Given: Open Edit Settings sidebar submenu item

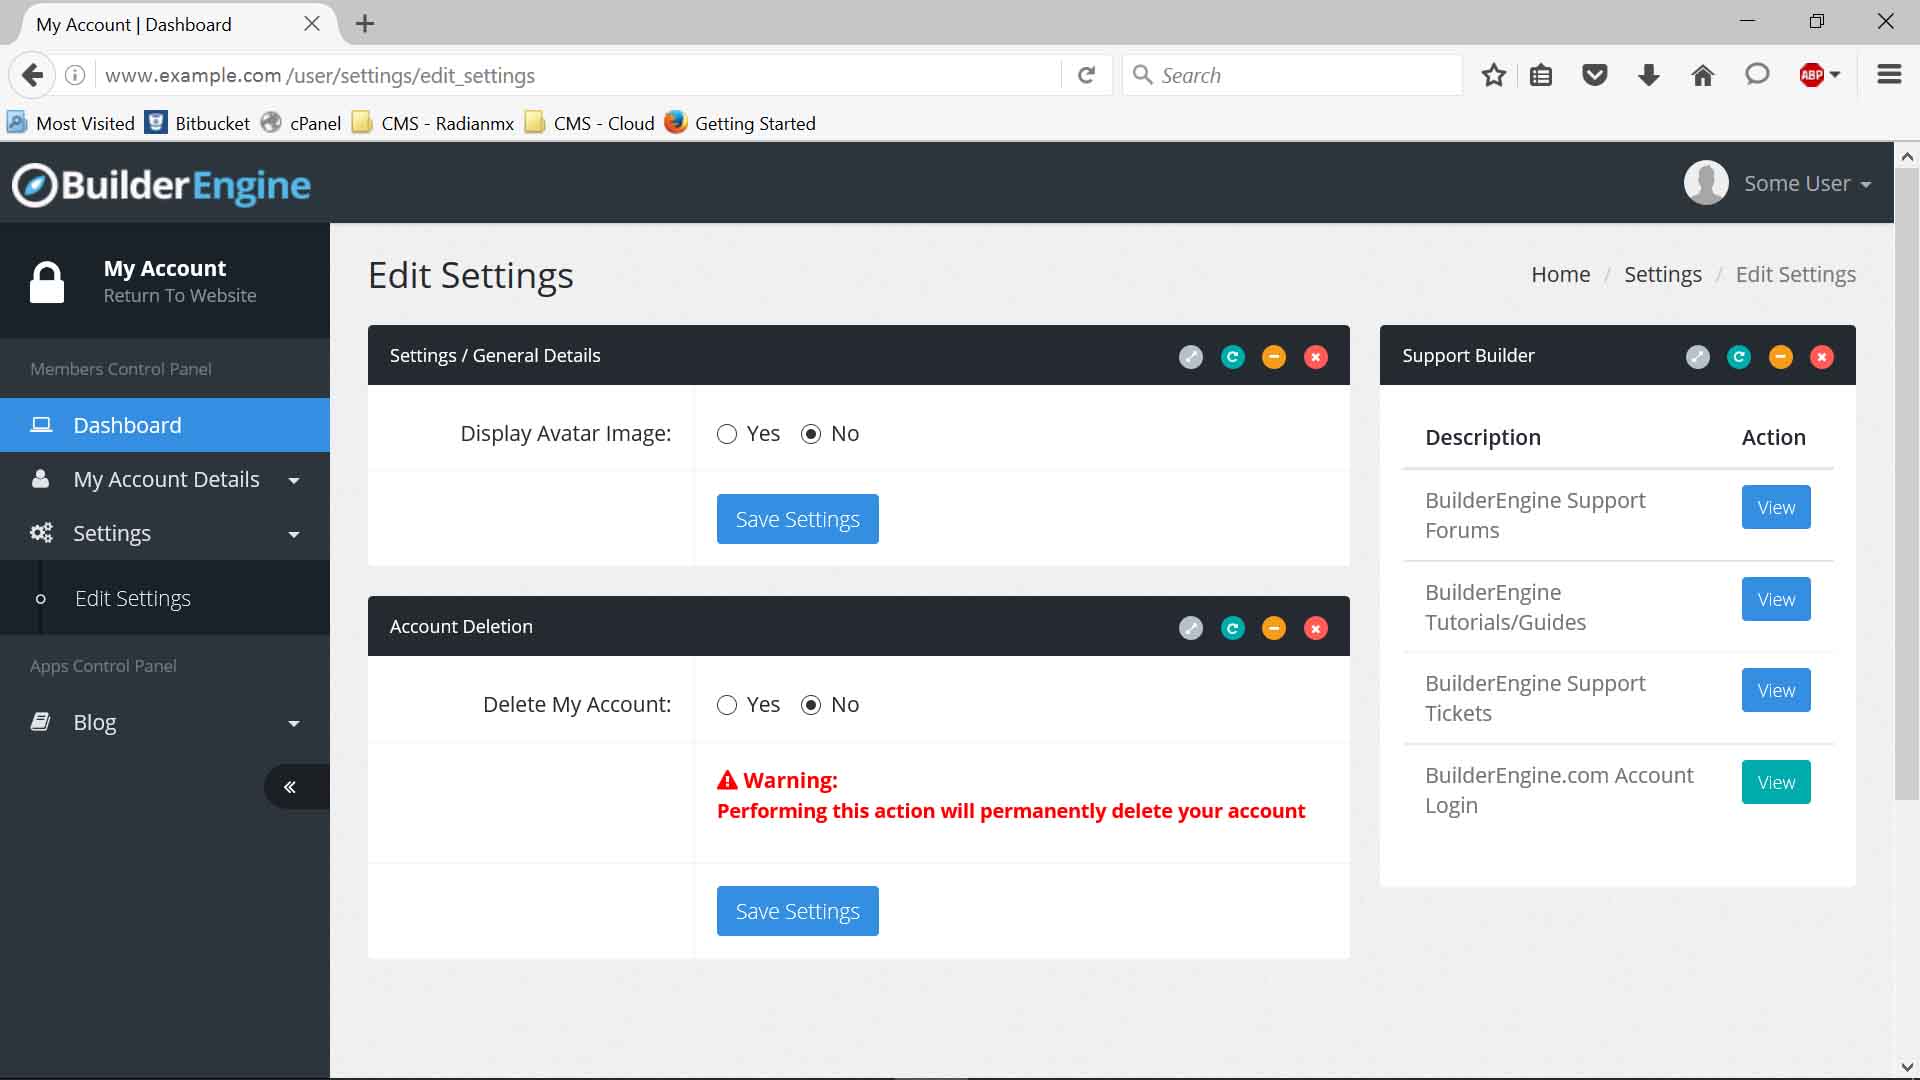Looking at the screenshot, I should 132,598.
